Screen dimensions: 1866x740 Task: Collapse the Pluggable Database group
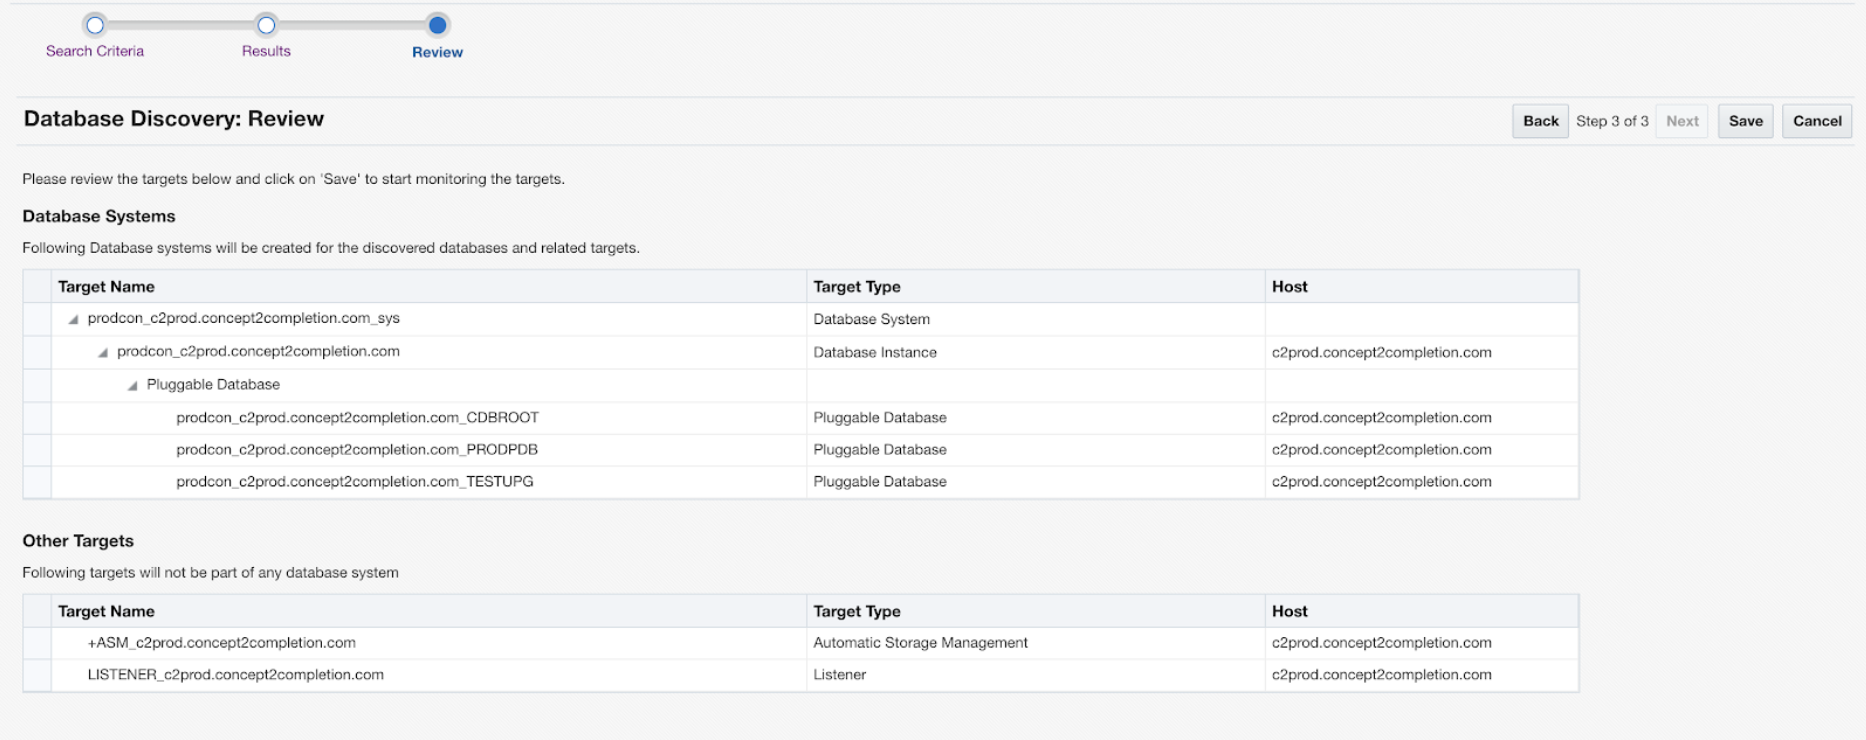coord(132,386)
